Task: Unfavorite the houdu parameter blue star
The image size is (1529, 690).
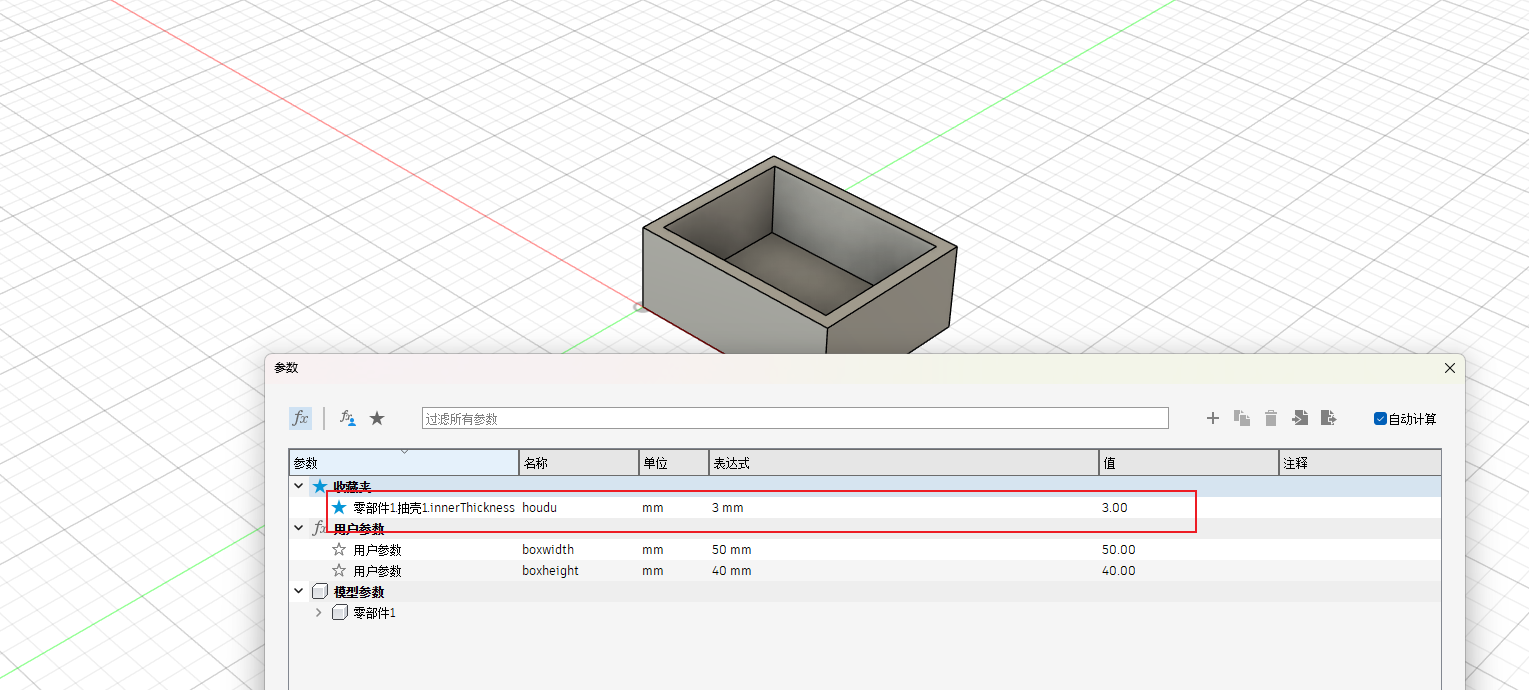Action: (339, 507)
